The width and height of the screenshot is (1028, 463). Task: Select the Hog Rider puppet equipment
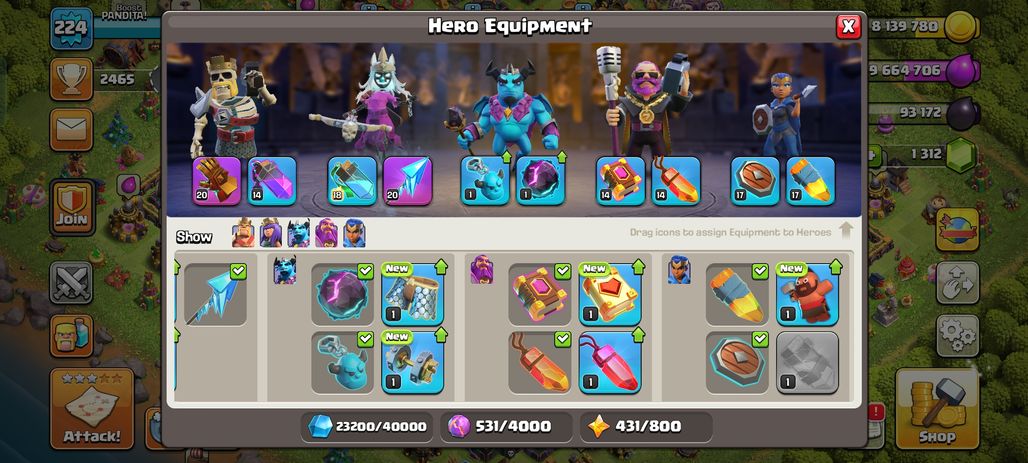807,294
